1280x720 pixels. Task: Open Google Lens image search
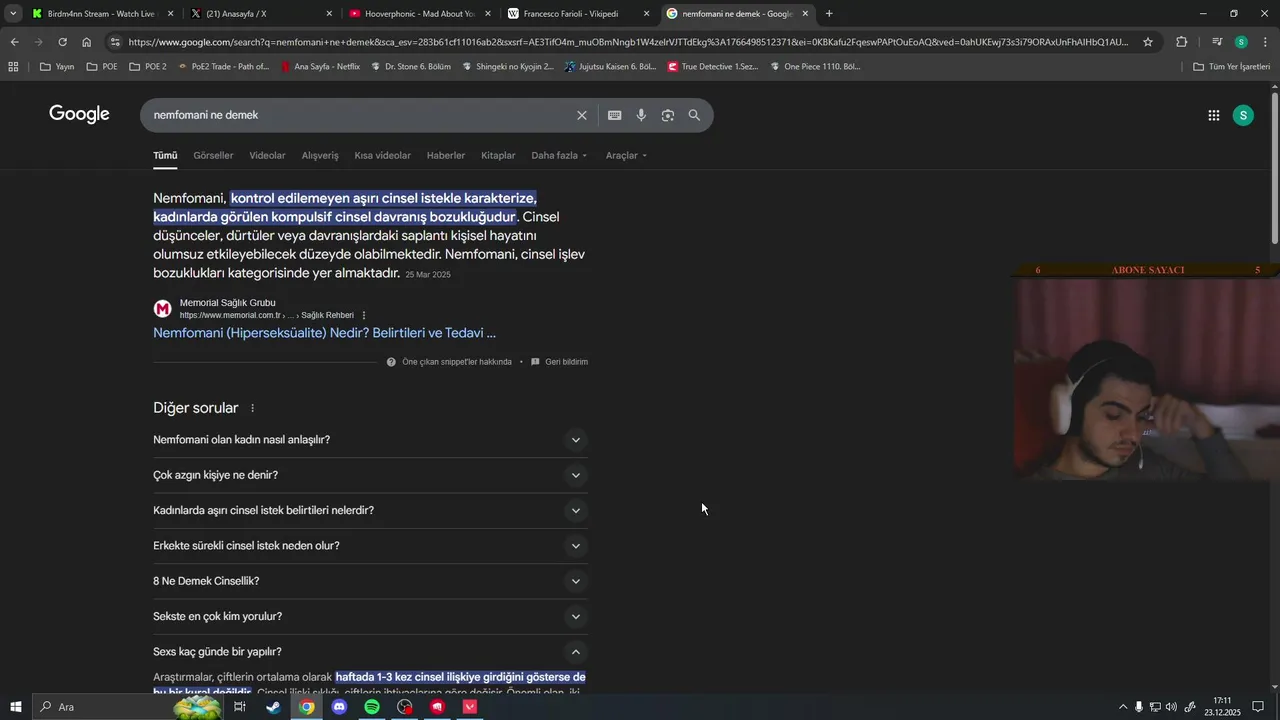point(668,115)
